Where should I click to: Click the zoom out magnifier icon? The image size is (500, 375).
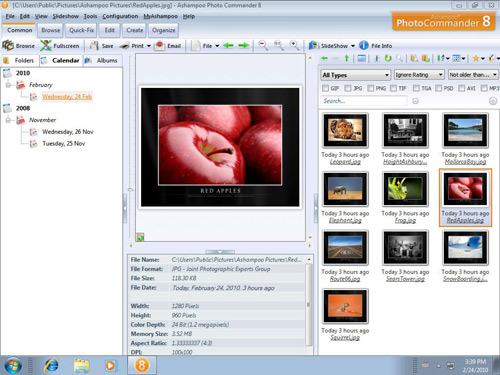pos(263,45)
